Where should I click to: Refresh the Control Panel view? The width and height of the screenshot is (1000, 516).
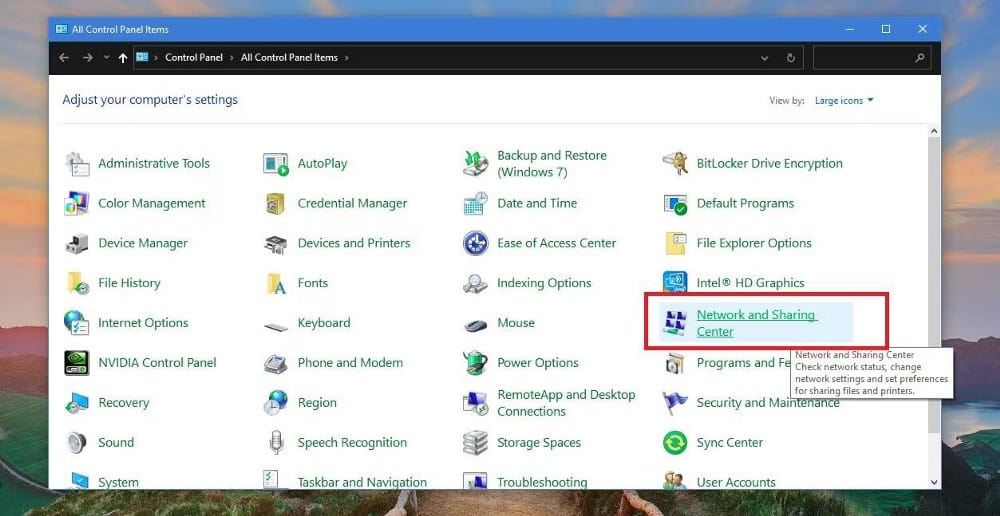click(791, 58)
